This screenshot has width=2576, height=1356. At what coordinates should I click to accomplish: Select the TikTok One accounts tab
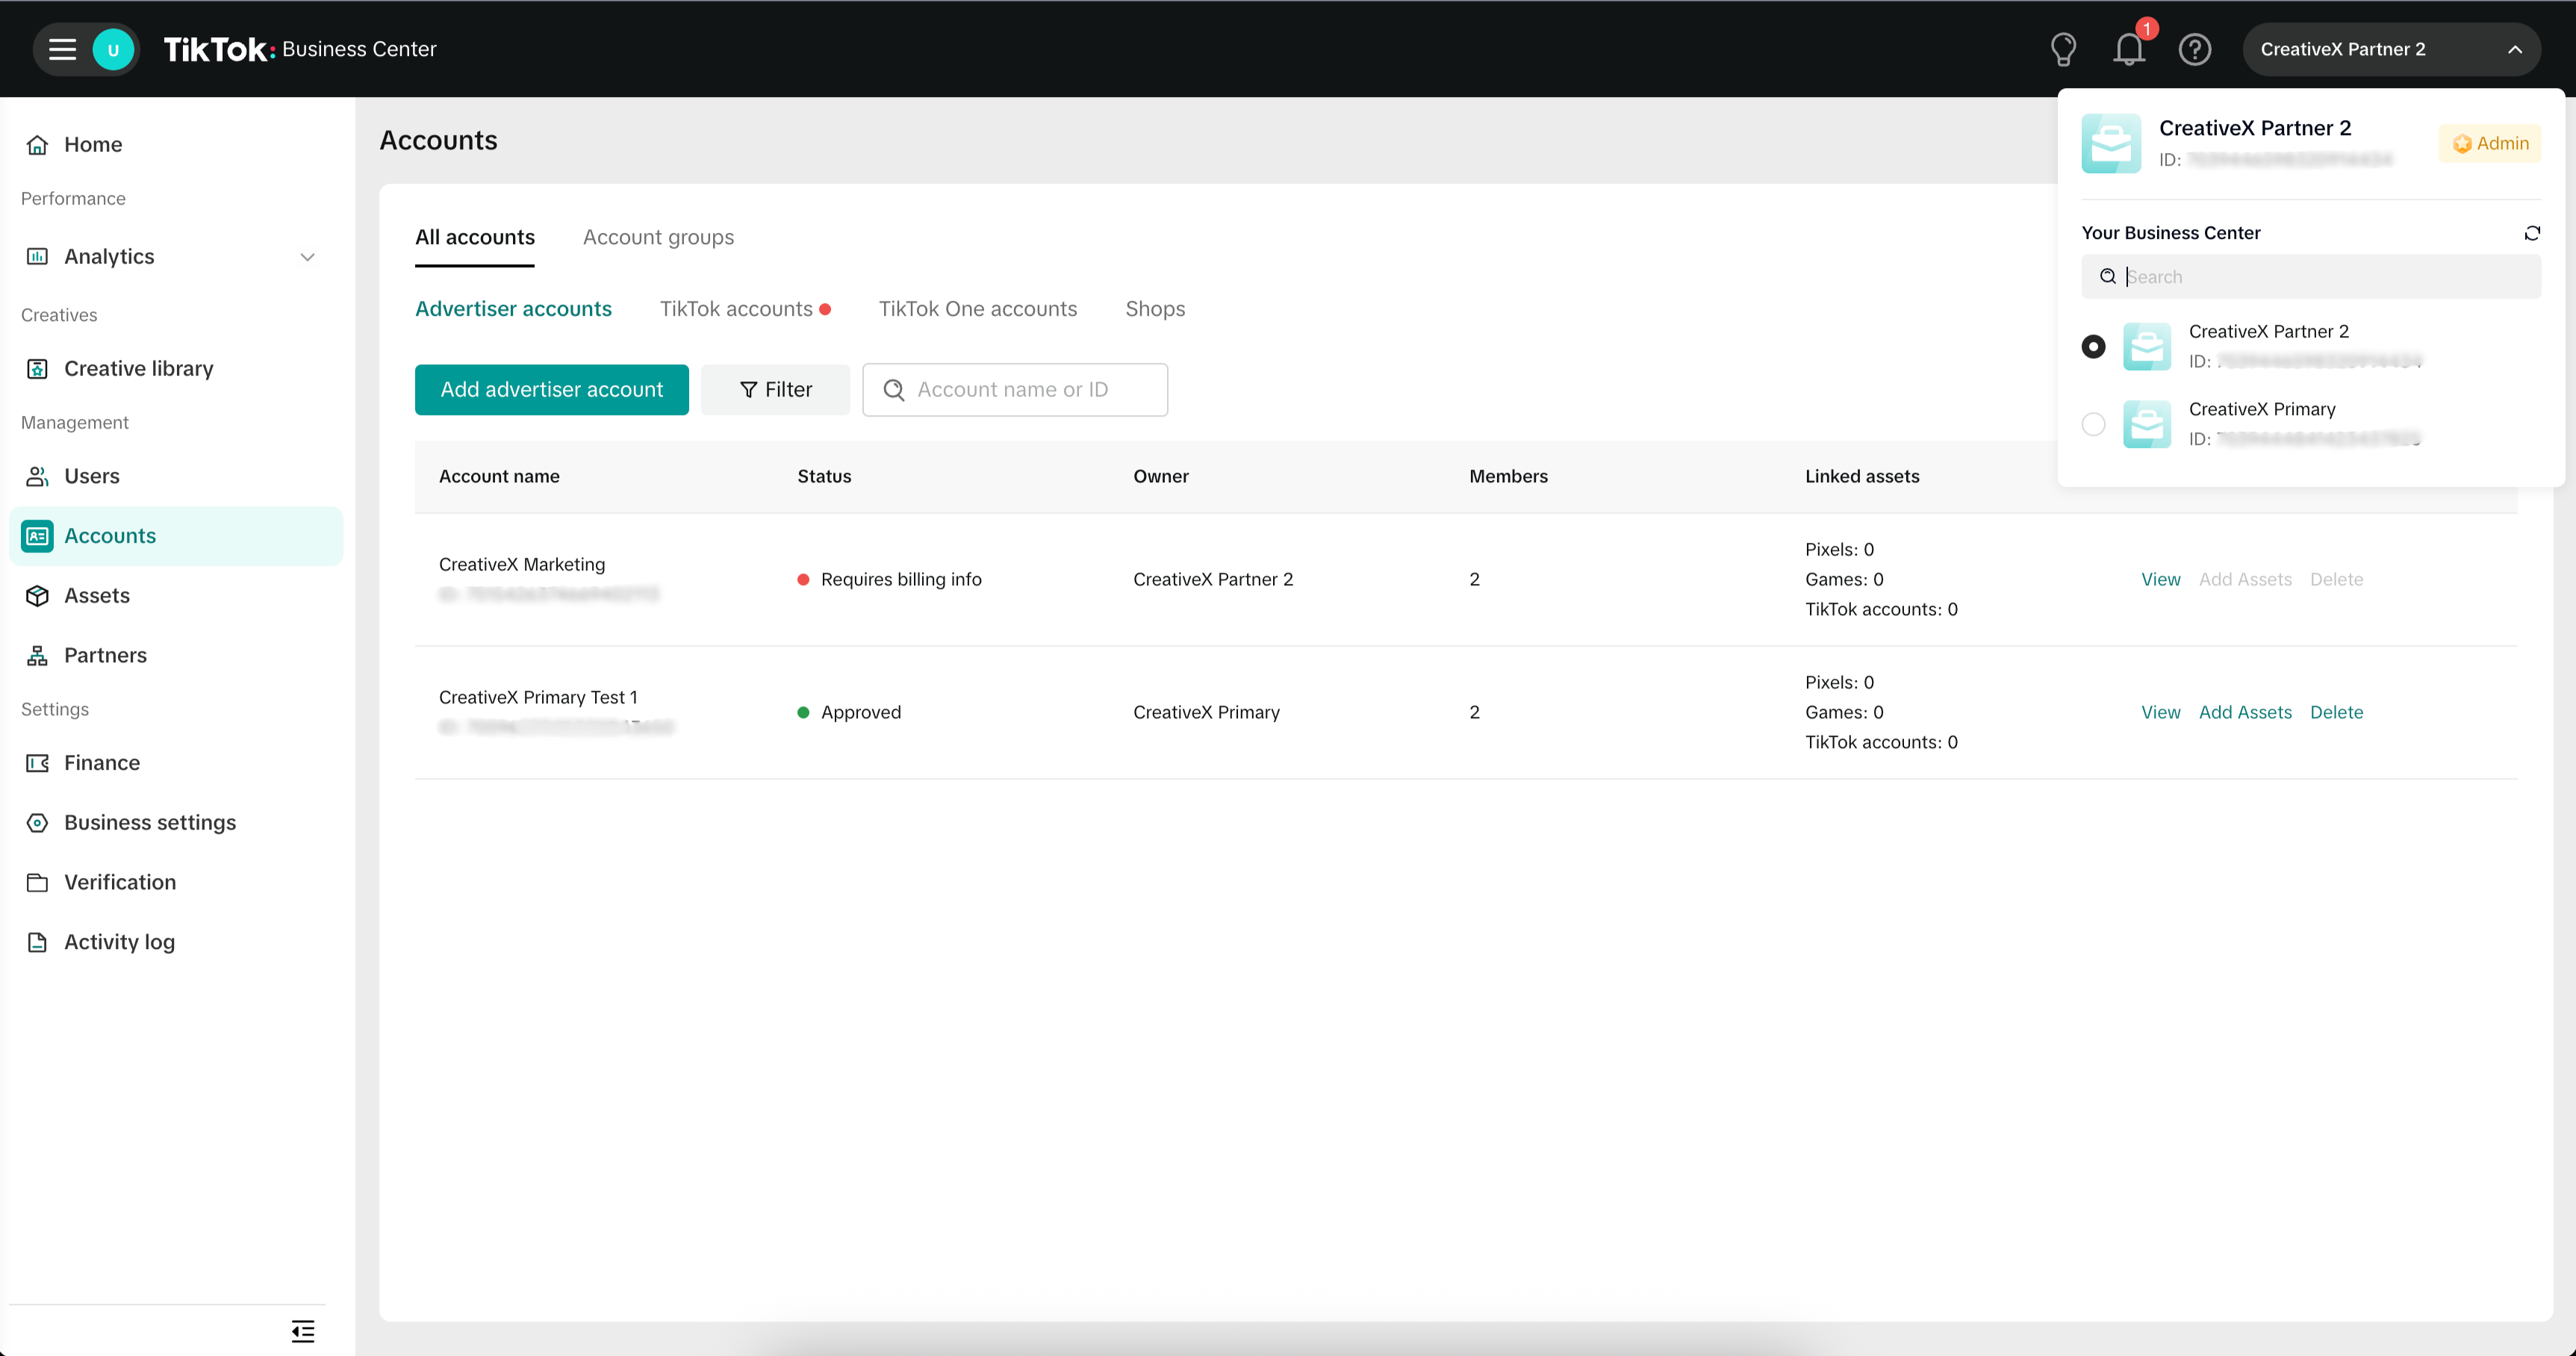[x=977, y=309]
